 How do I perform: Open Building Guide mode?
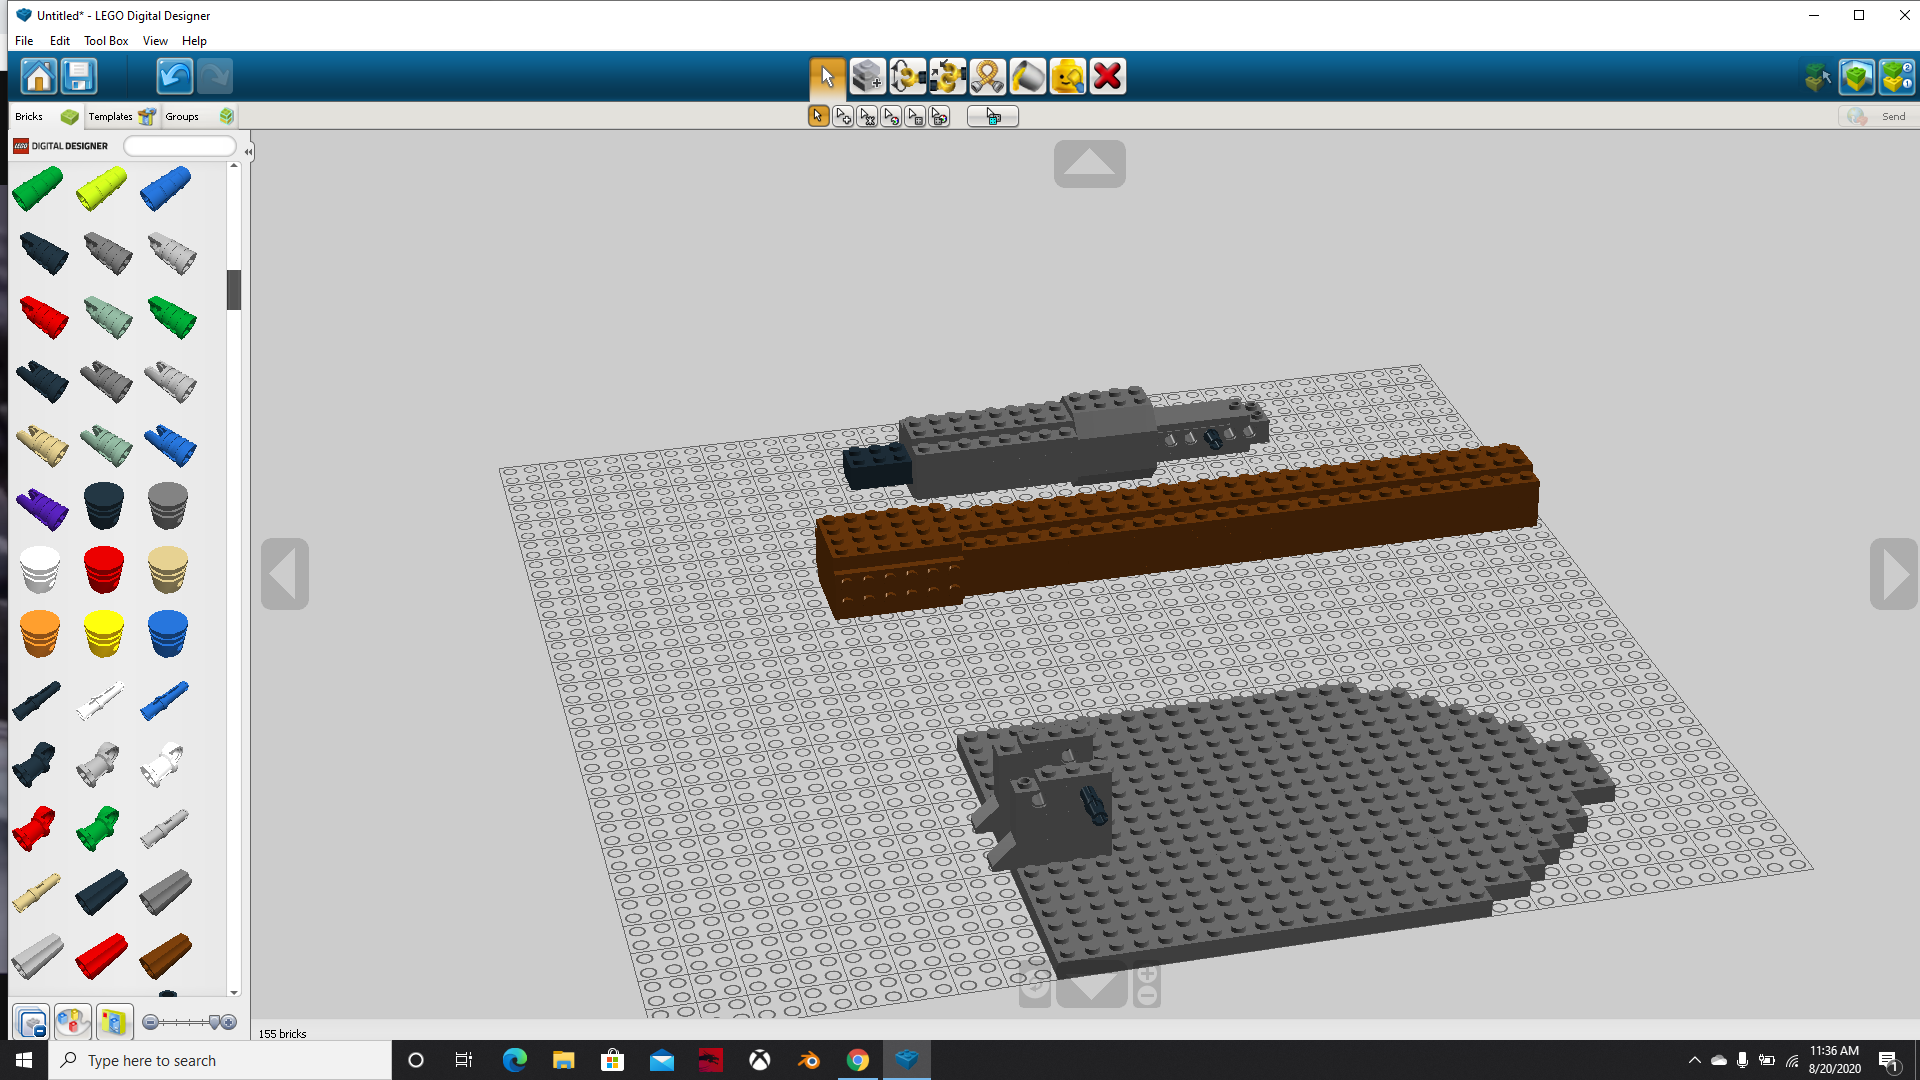point(1897,76)
